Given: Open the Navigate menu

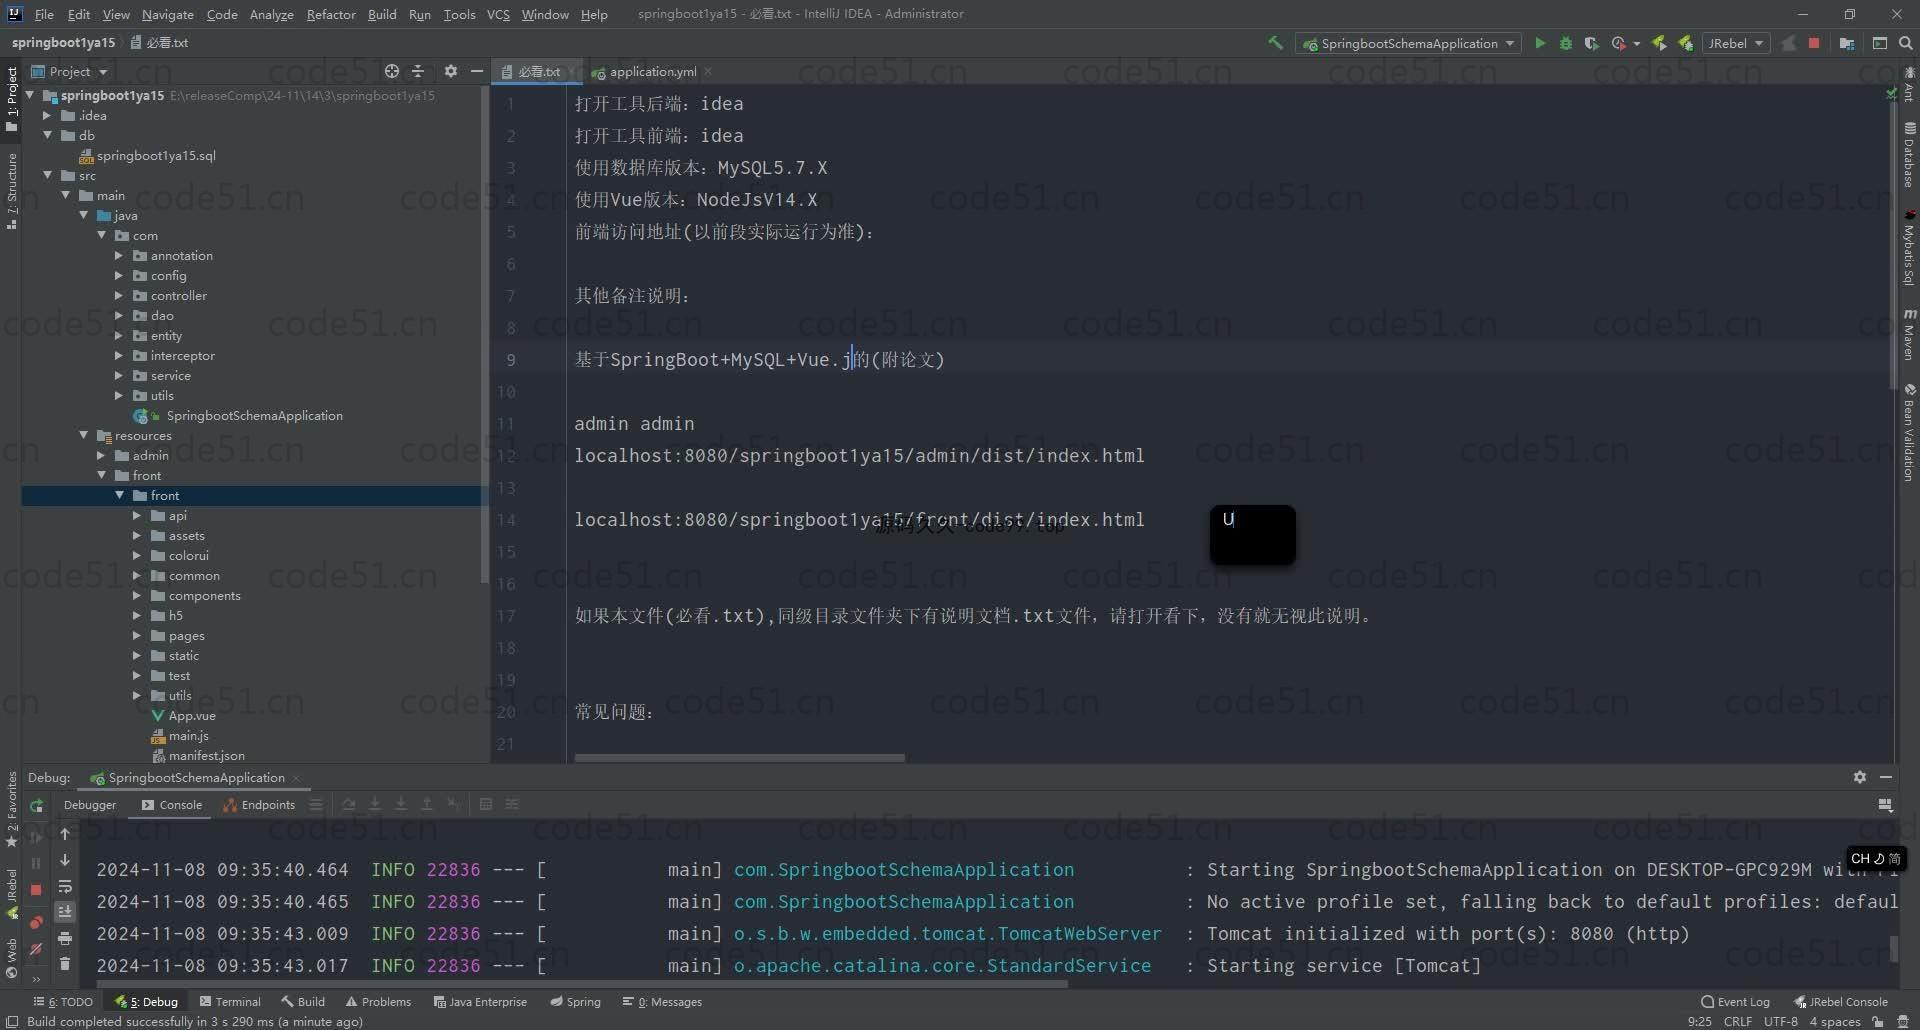Looking at the screenshot, I should point(167,14).
